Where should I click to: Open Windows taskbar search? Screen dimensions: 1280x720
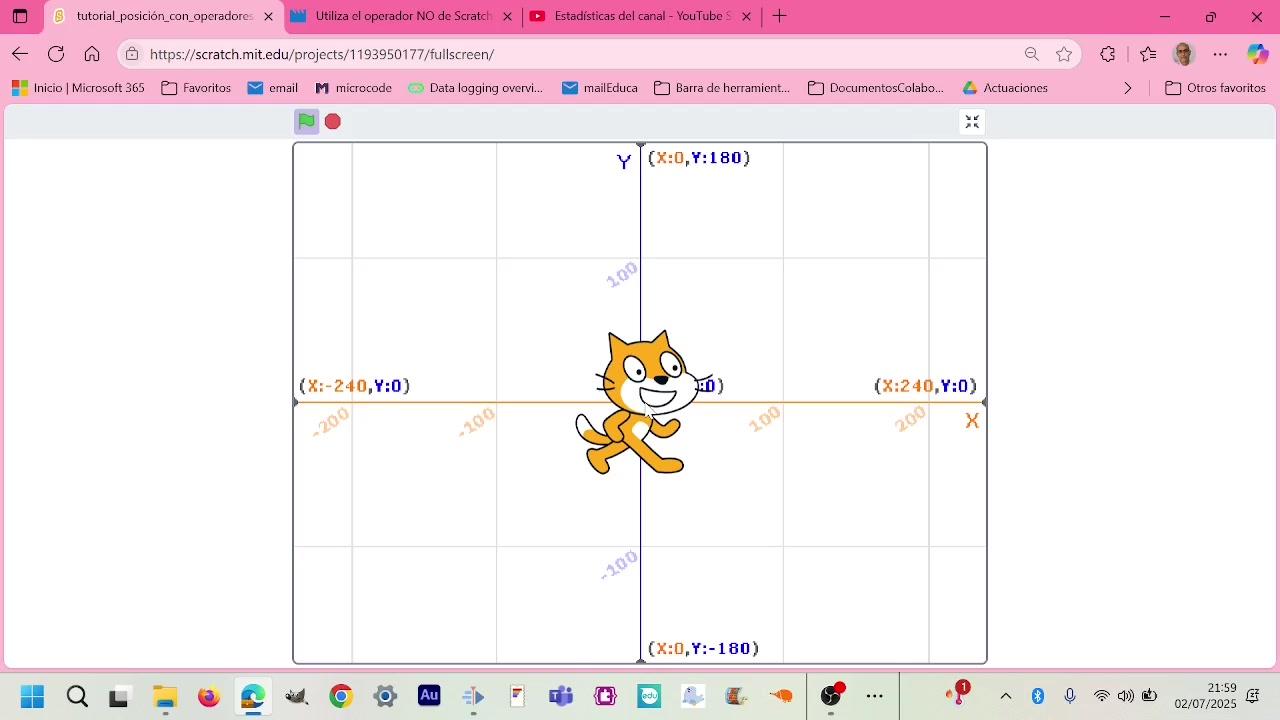pyautogui.click(x=77, y=696)
